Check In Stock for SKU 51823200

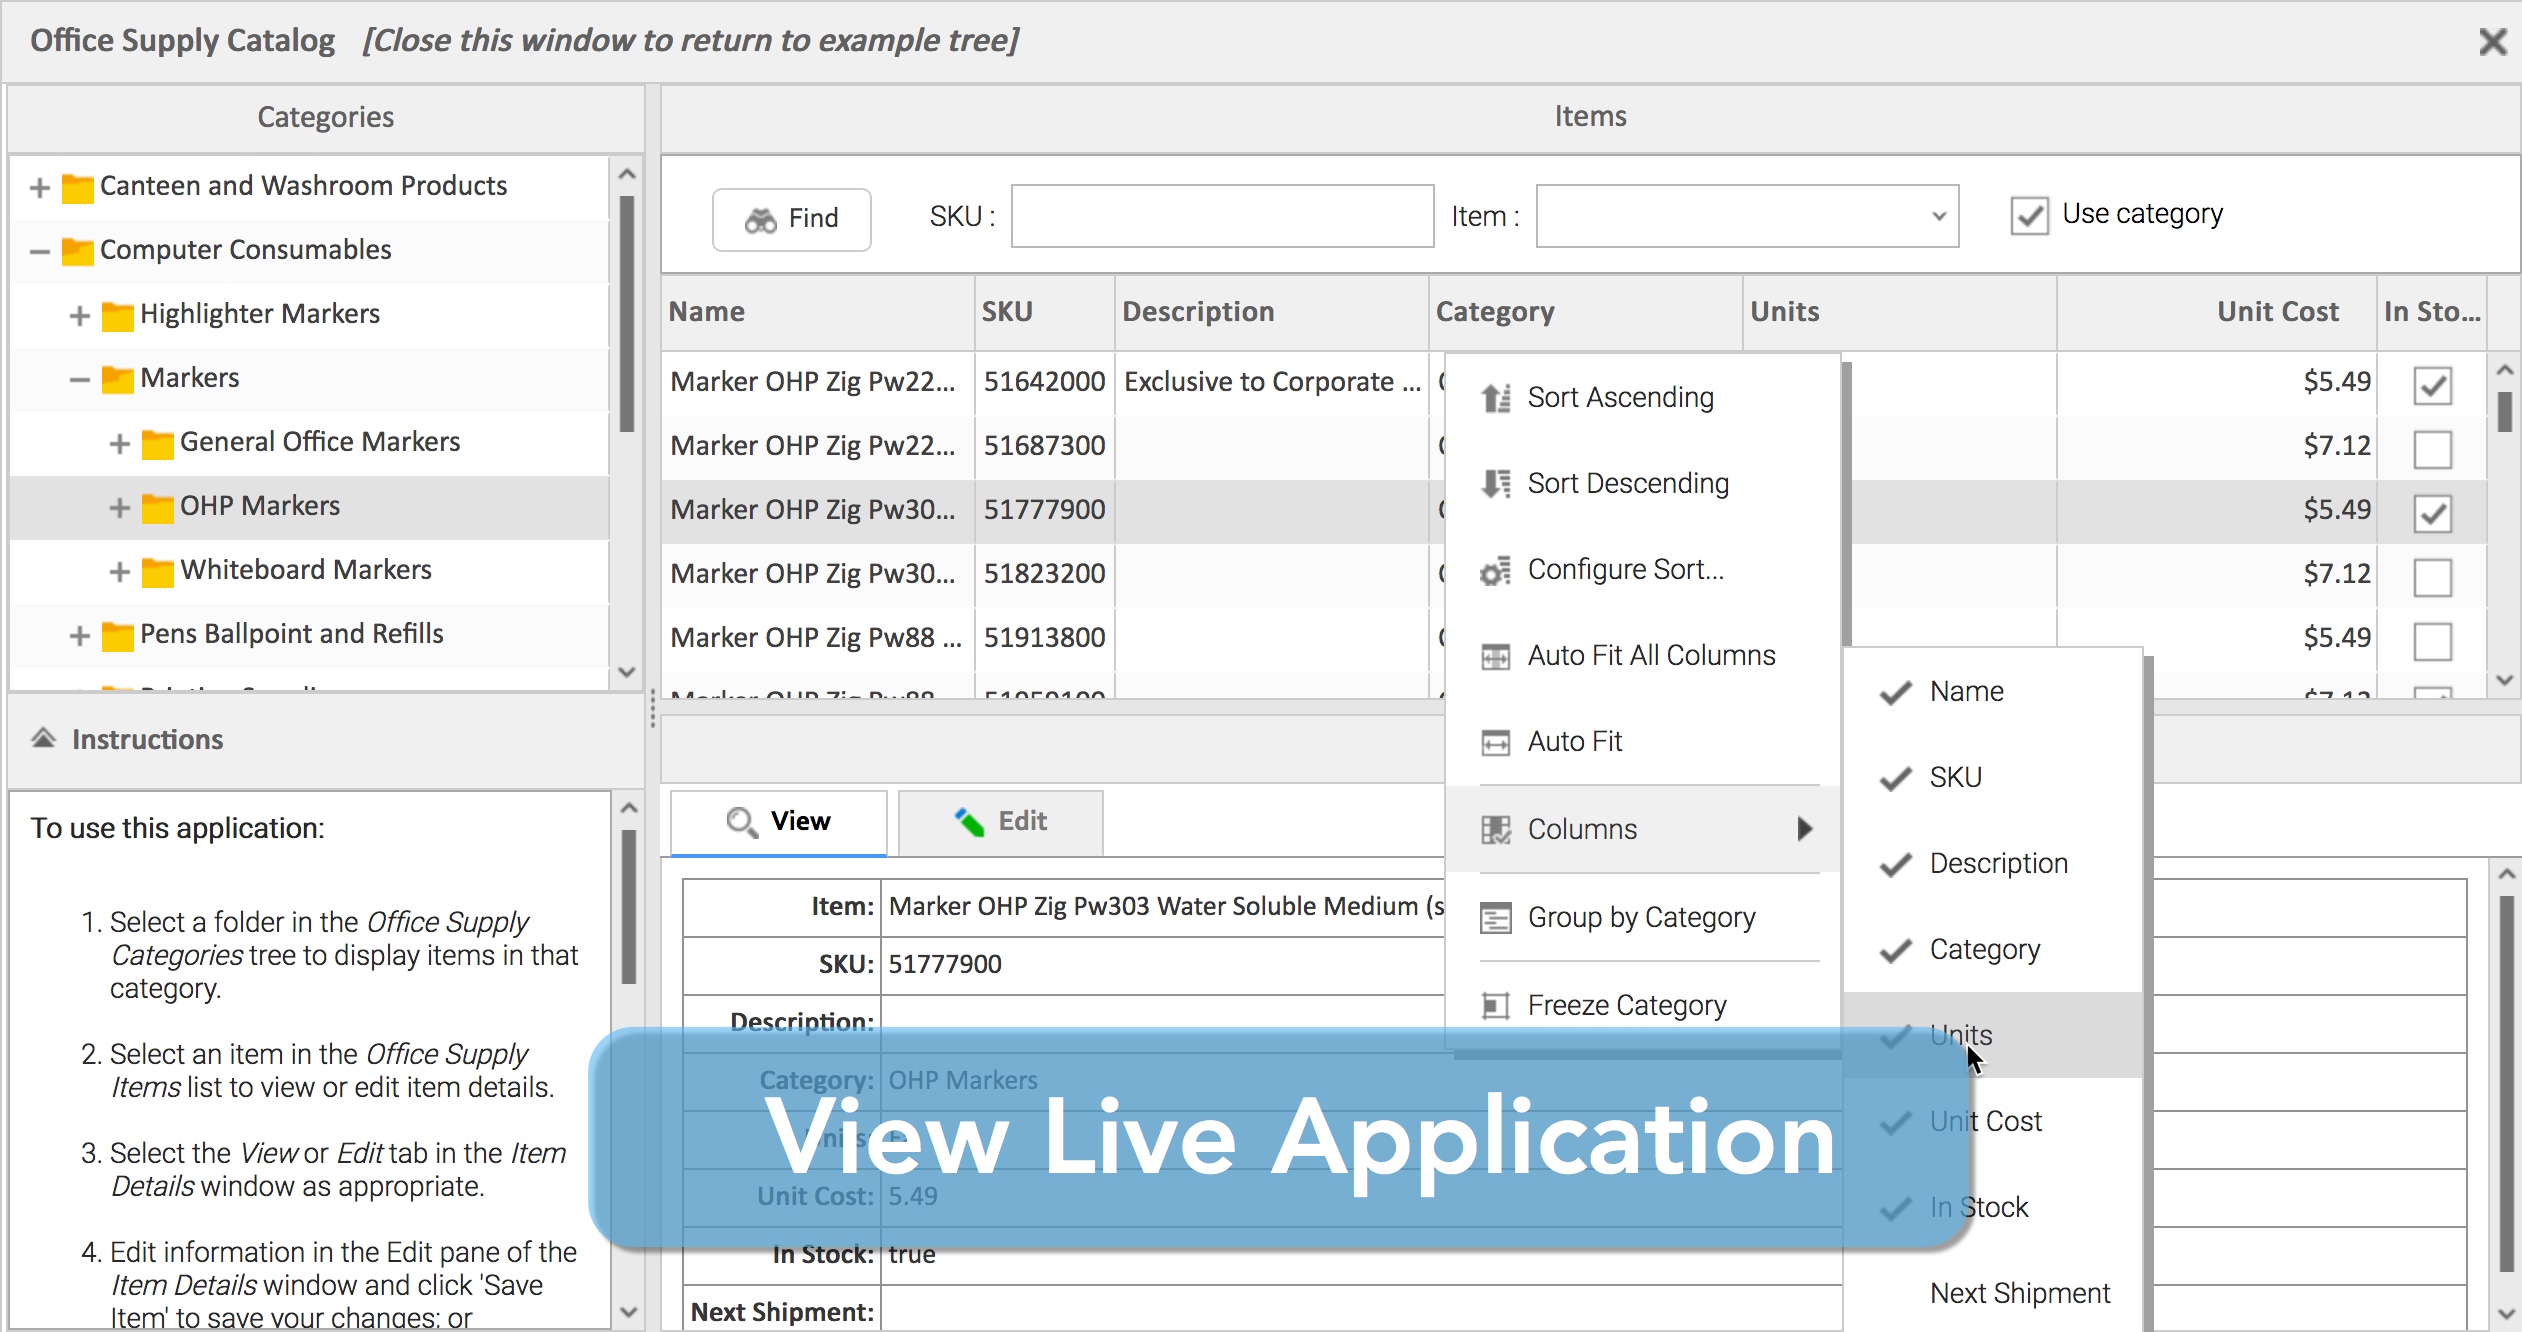tap(2432, 577)
